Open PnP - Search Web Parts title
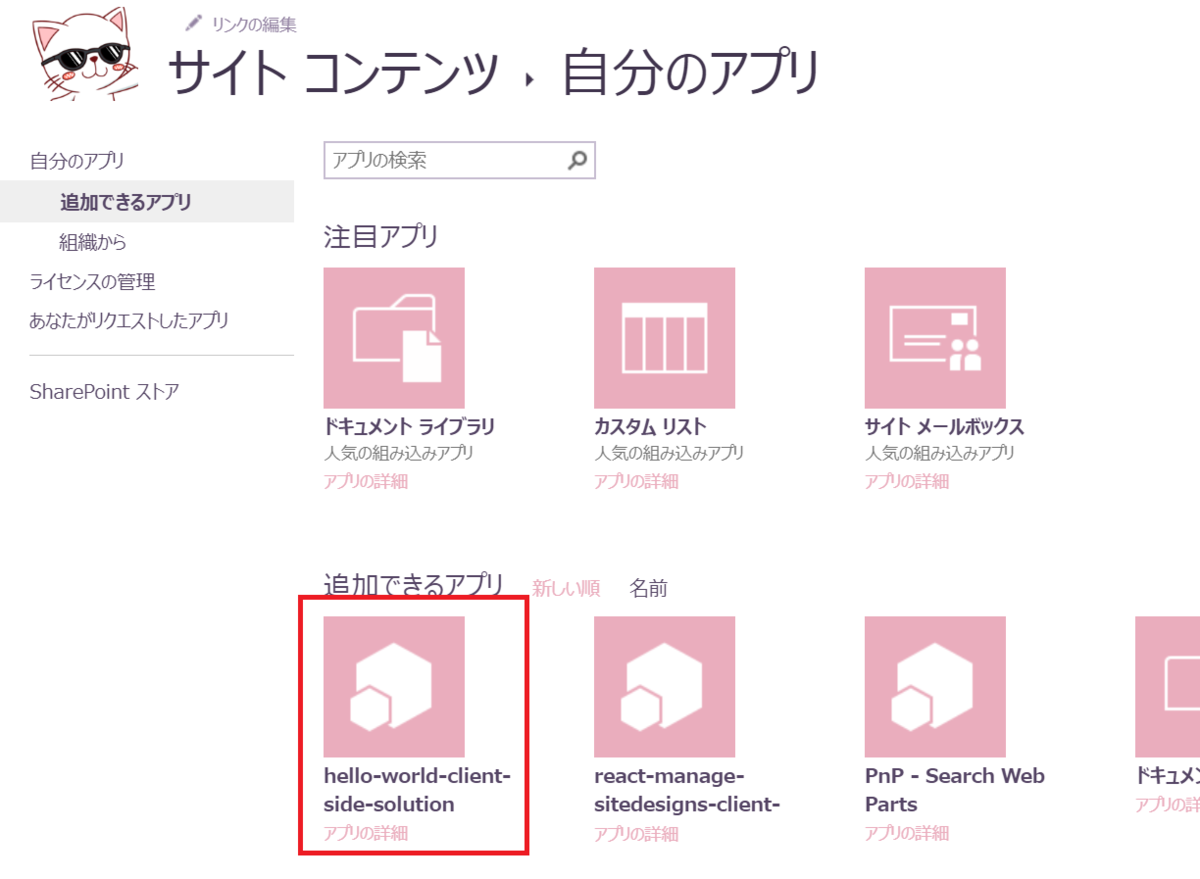This screenshot has height=879, width=1200. [x=954, y=790]
